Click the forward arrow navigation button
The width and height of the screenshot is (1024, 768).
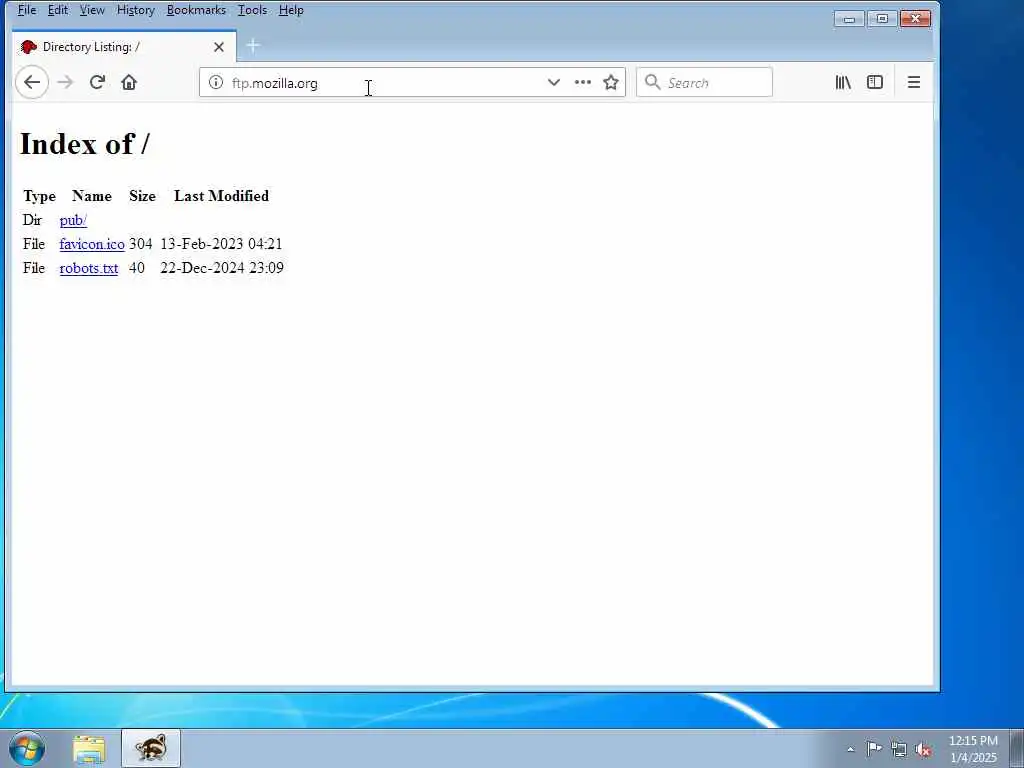(65, 82)
